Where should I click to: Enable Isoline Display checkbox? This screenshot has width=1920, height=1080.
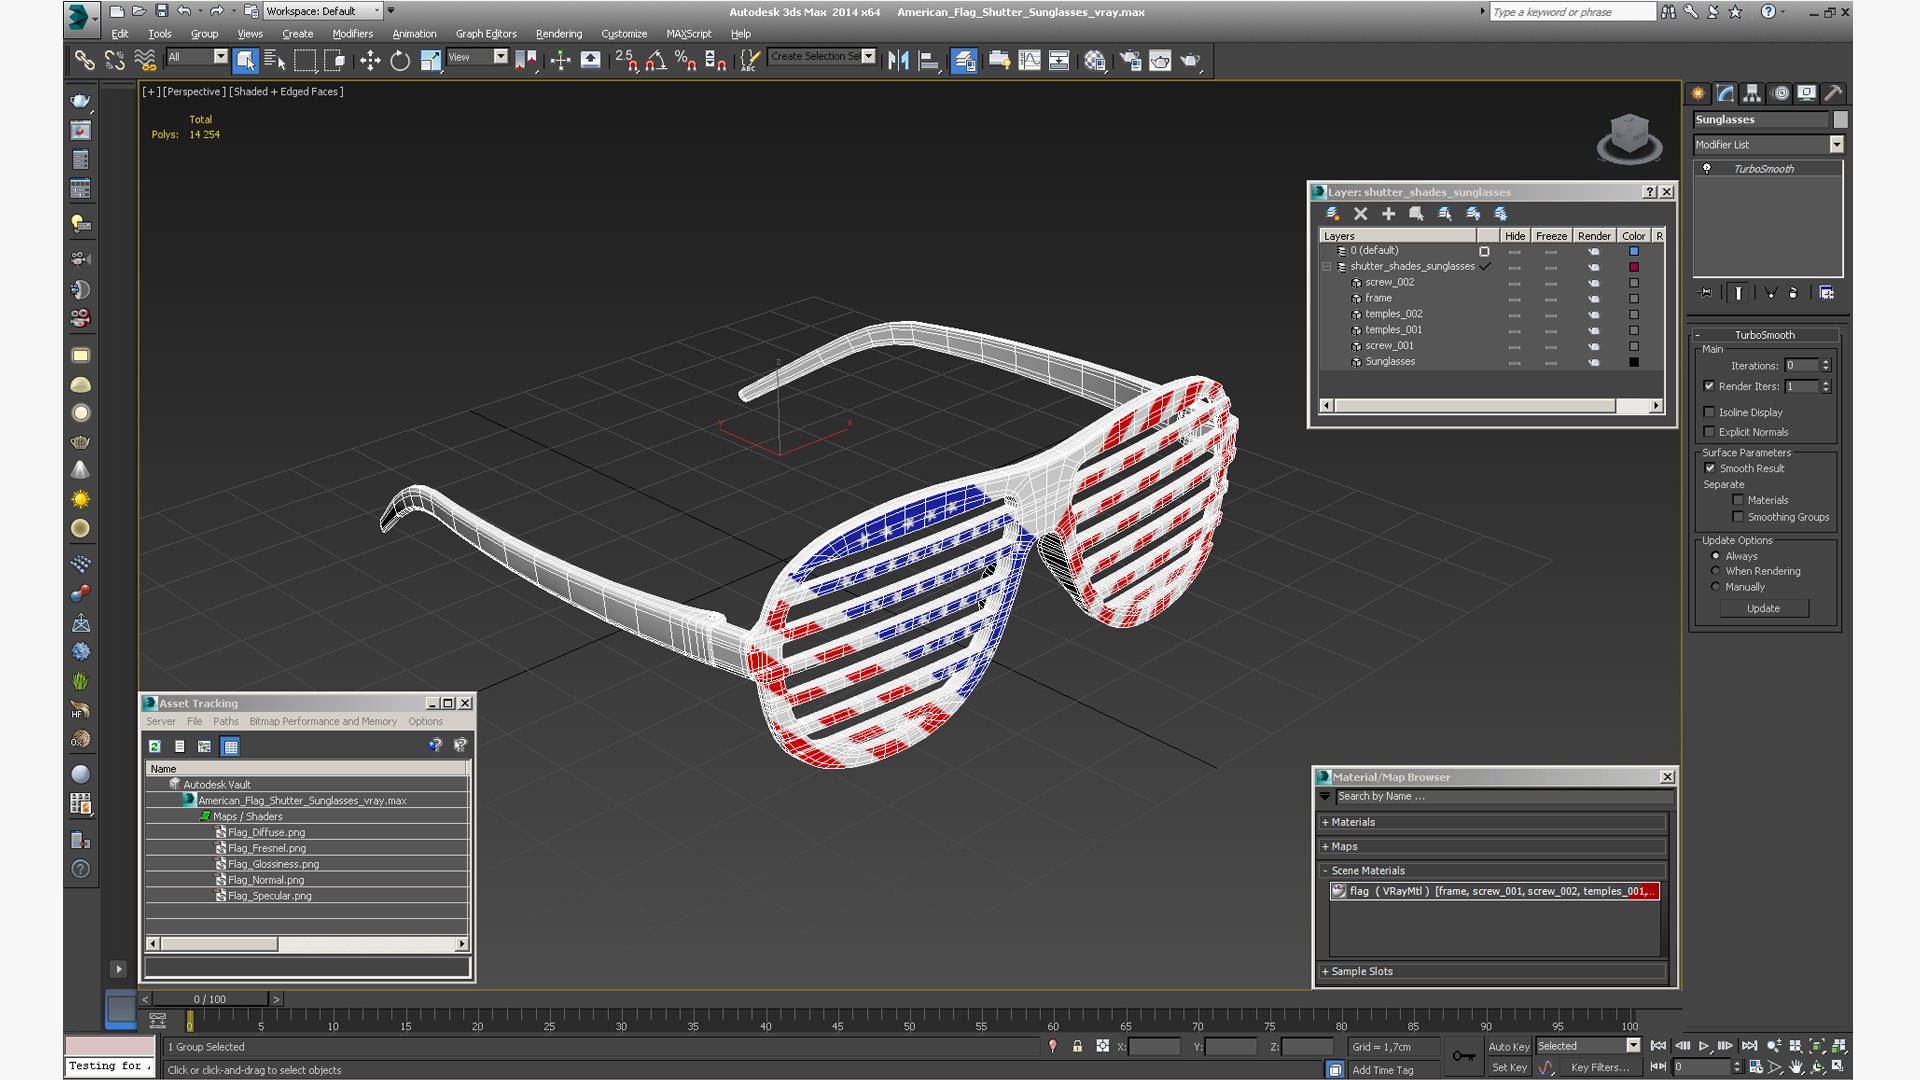pyautogui.click(x=1709, y=412)
